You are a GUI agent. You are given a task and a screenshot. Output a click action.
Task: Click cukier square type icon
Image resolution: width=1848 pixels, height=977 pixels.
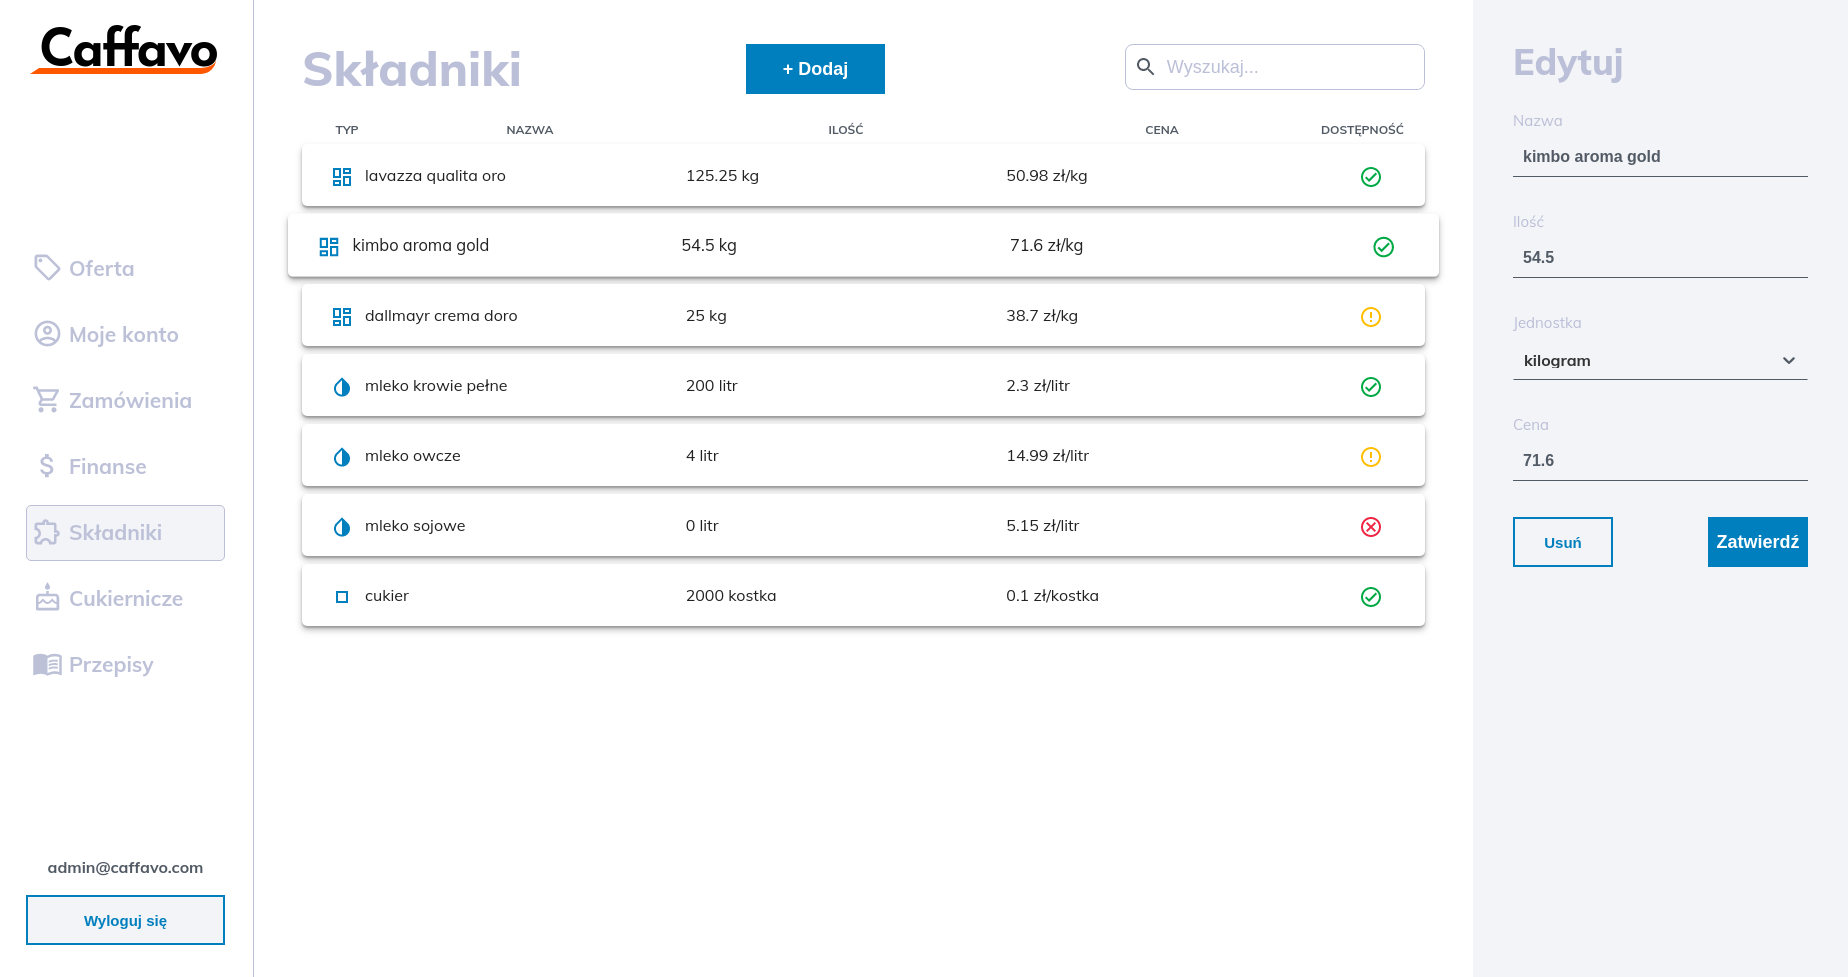tap(342, 597)
